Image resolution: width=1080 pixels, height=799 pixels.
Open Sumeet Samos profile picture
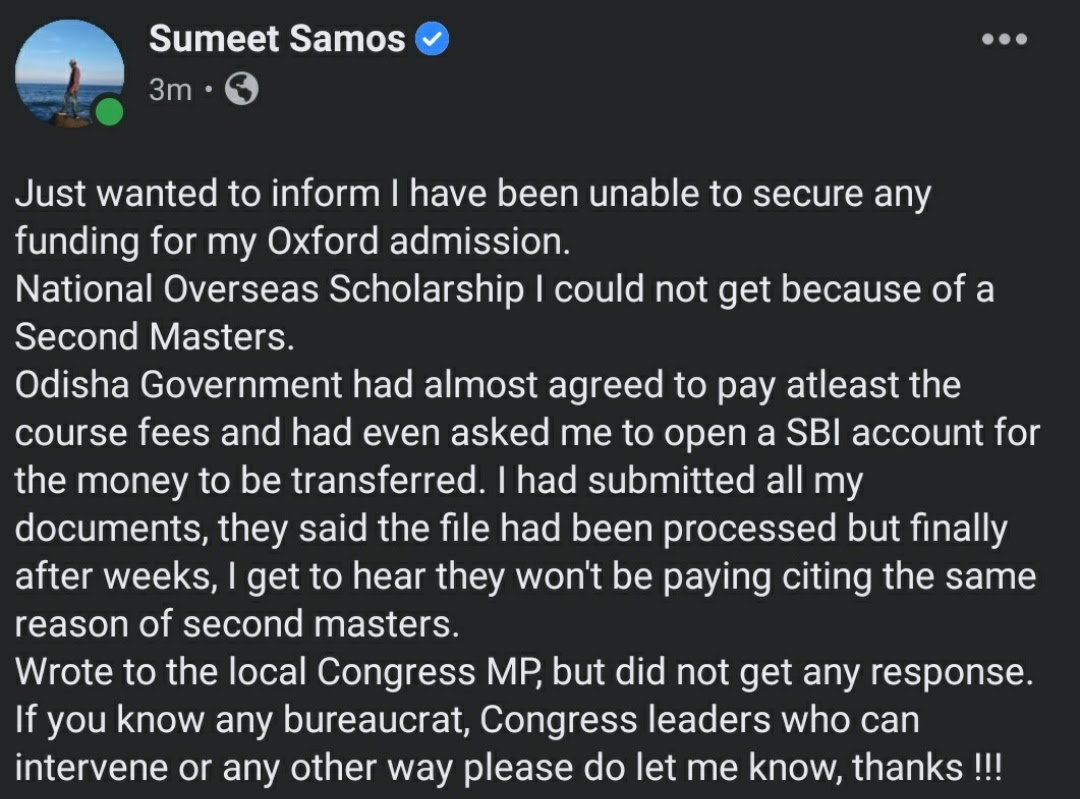(x=68, y=73)
